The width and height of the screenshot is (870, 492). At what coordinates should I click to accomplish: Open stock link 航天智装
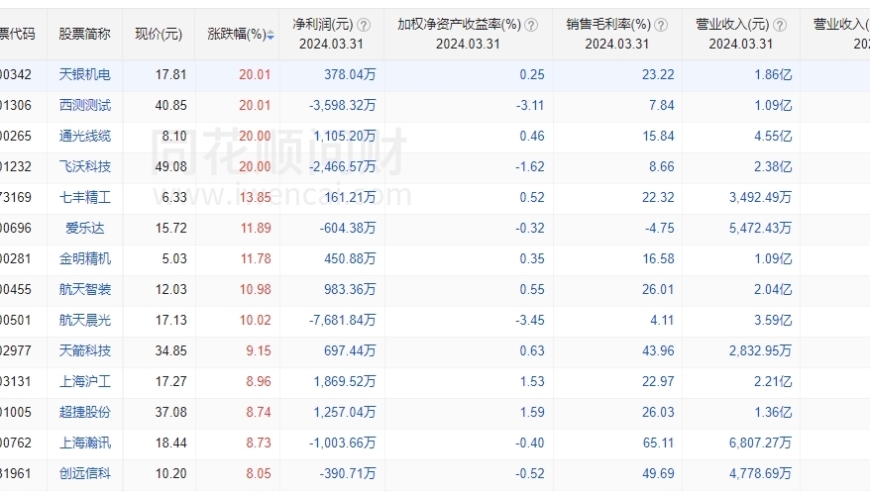coord(85,290)
